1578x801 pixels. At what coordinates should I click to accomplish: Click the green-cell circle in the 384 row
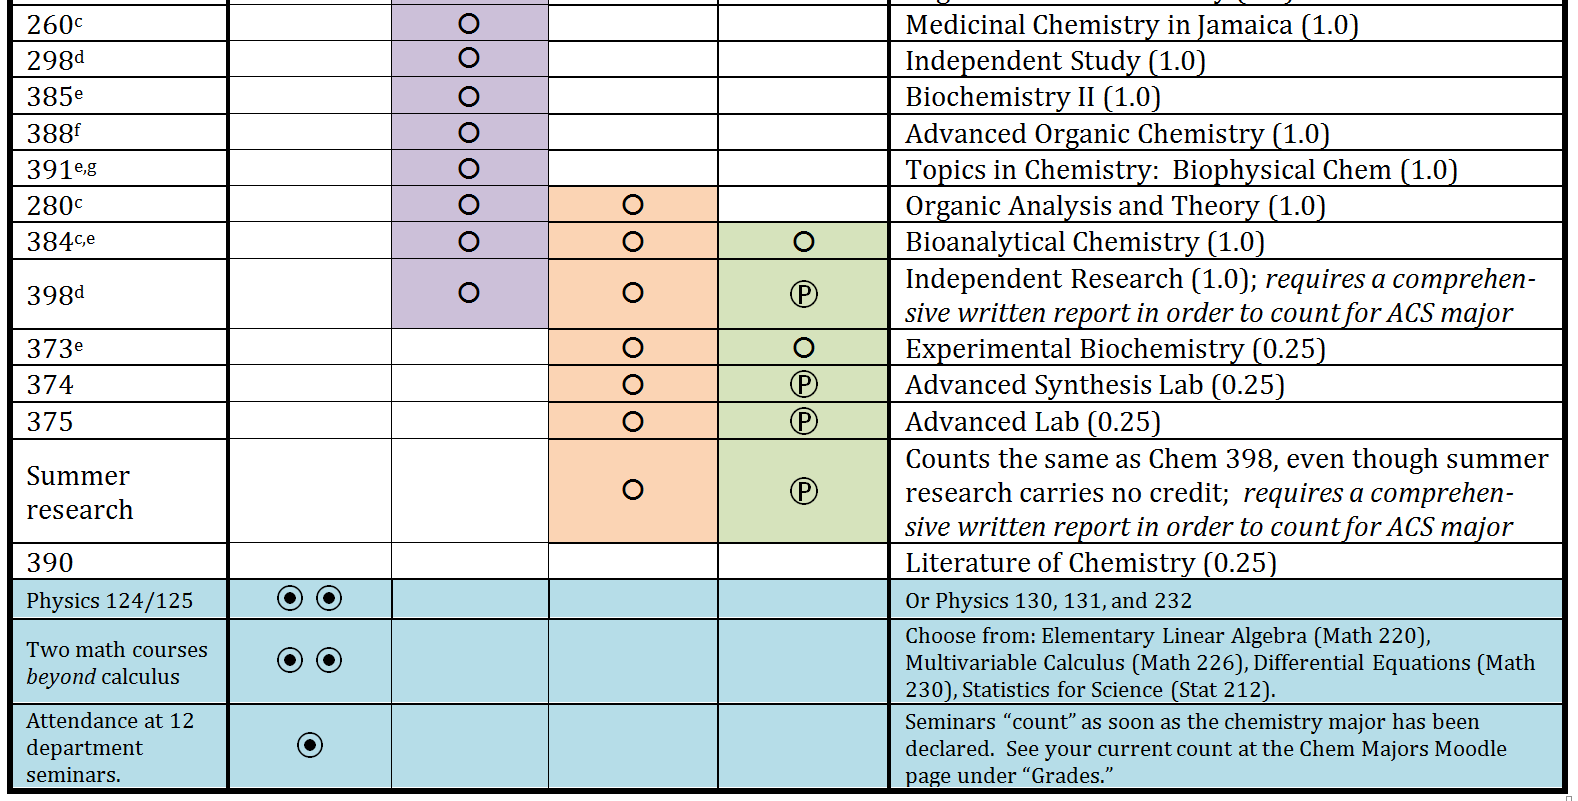[x=804, y=242]
